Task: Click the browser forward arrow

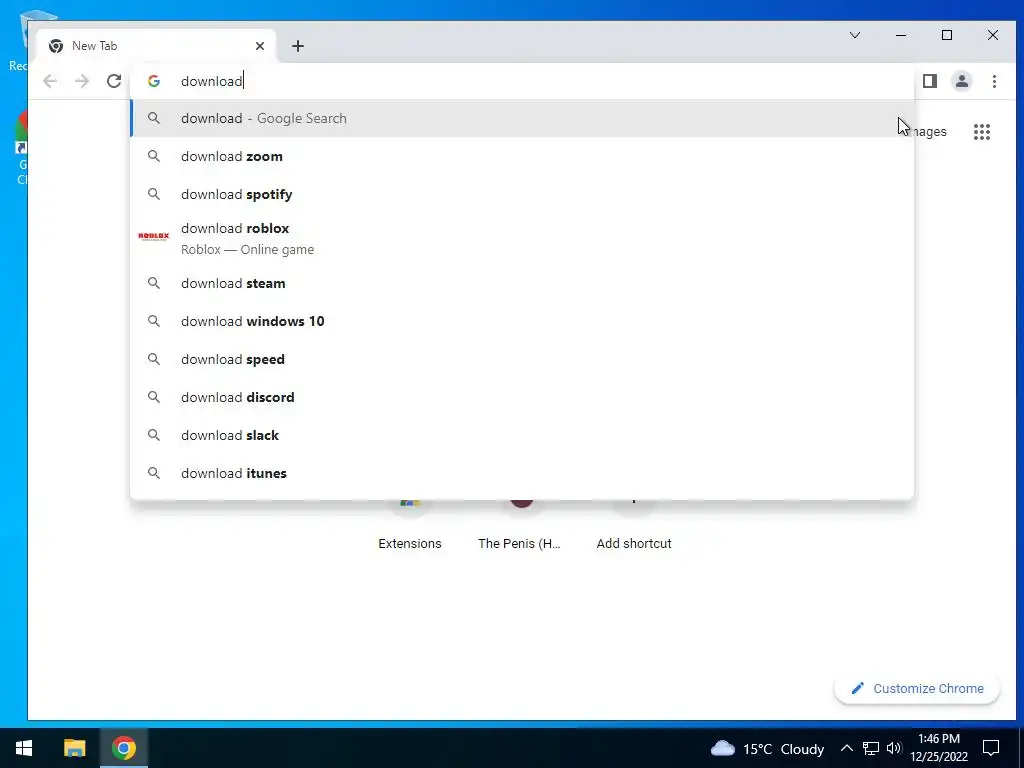Action: [x=82, y=81]
